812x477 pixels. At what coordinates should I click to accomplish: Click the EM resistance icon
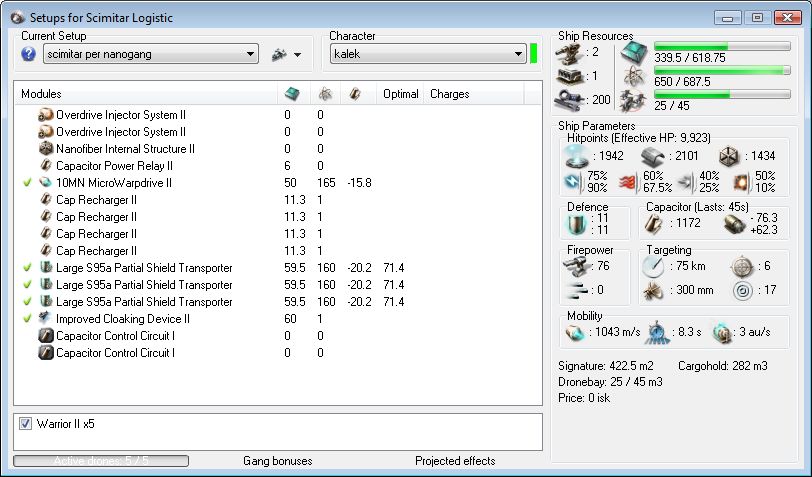(573, 182)
